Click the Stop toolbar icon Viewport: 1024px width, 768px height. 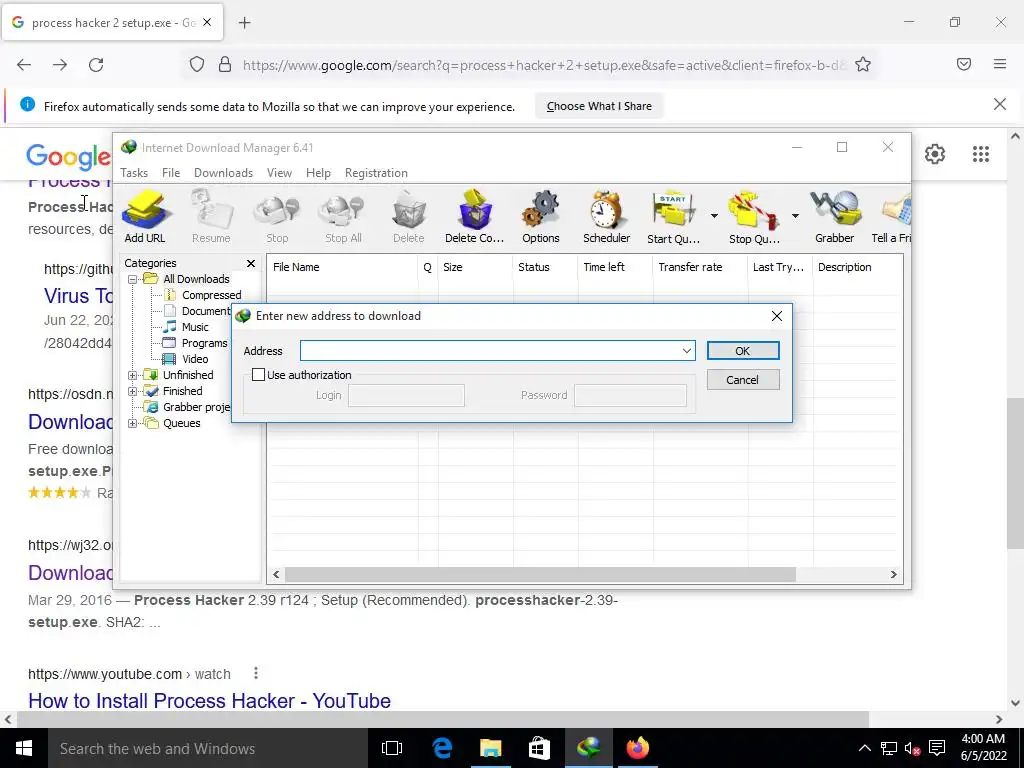click(277, 217)
